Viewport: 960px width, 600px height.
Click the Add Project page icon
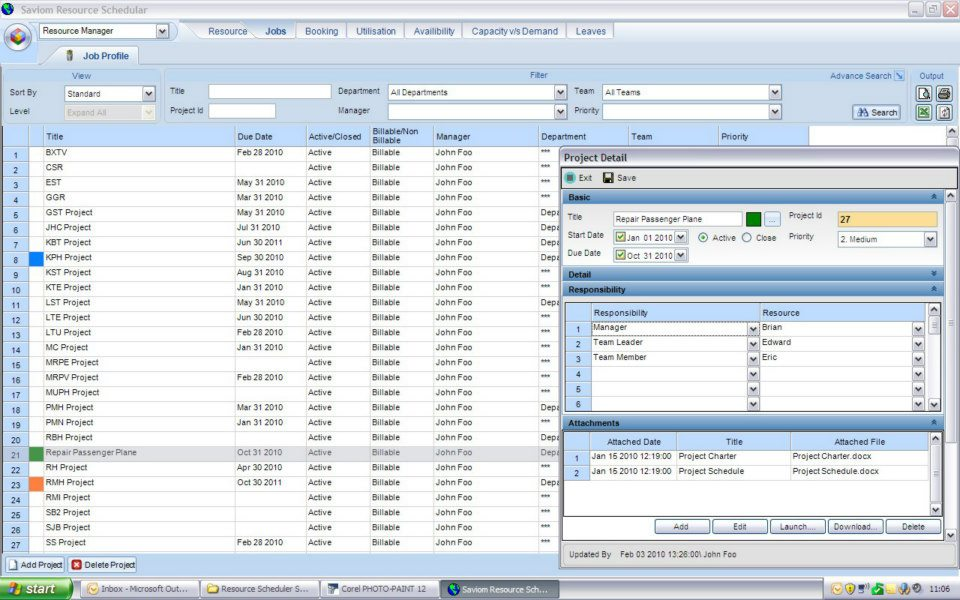(x=12, y=564)
